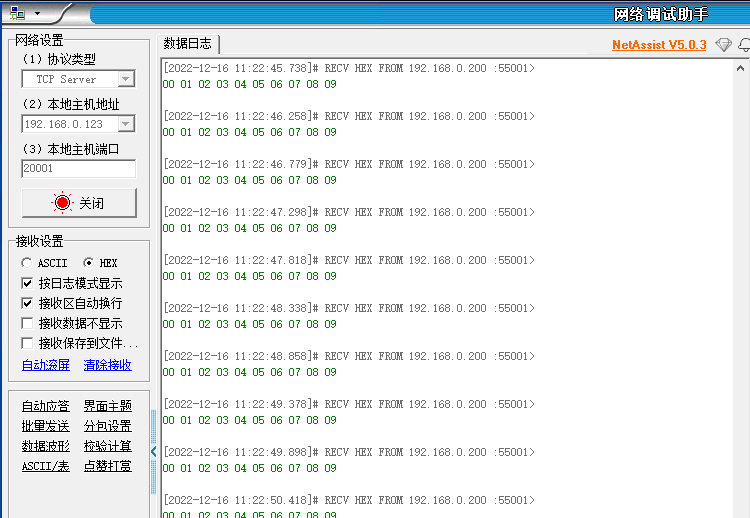Open the NetAssist V5.0.3 link
This screenshot has height=518, width=750.
pyautogui.click(x=658, y=45)
